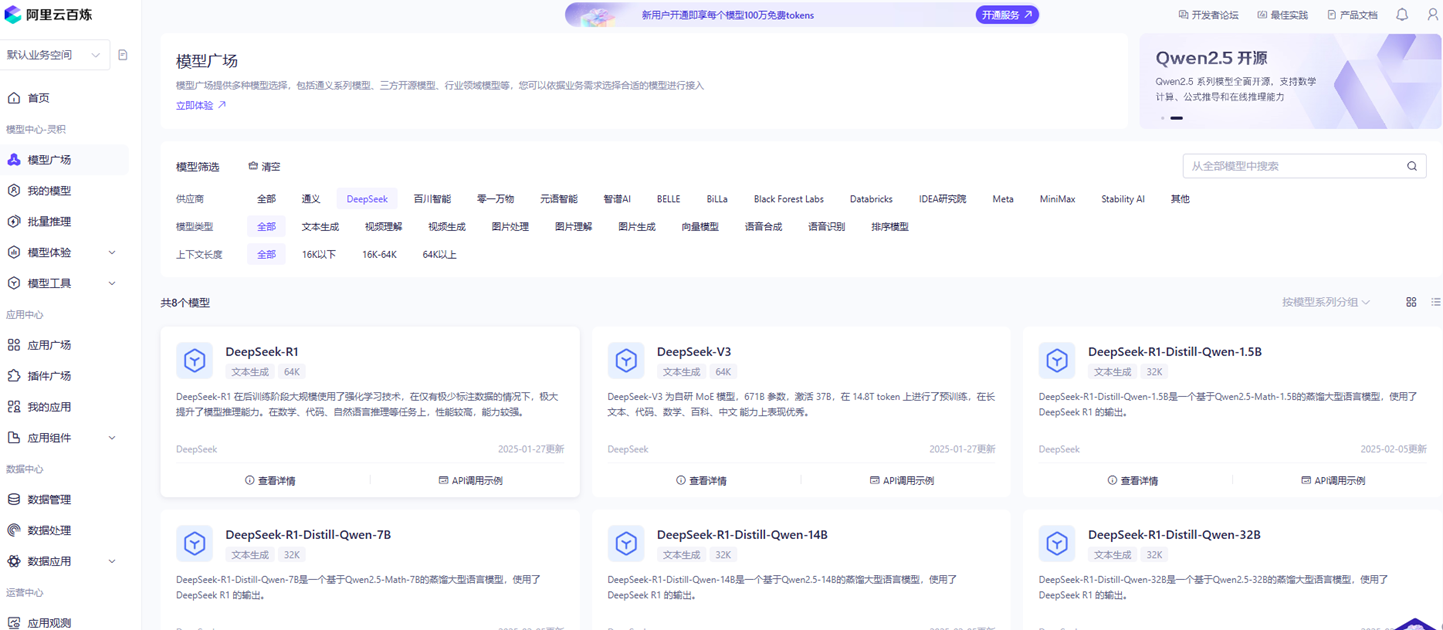
Task: Select 其他 supplier filter
Action: click(1180, 199)
